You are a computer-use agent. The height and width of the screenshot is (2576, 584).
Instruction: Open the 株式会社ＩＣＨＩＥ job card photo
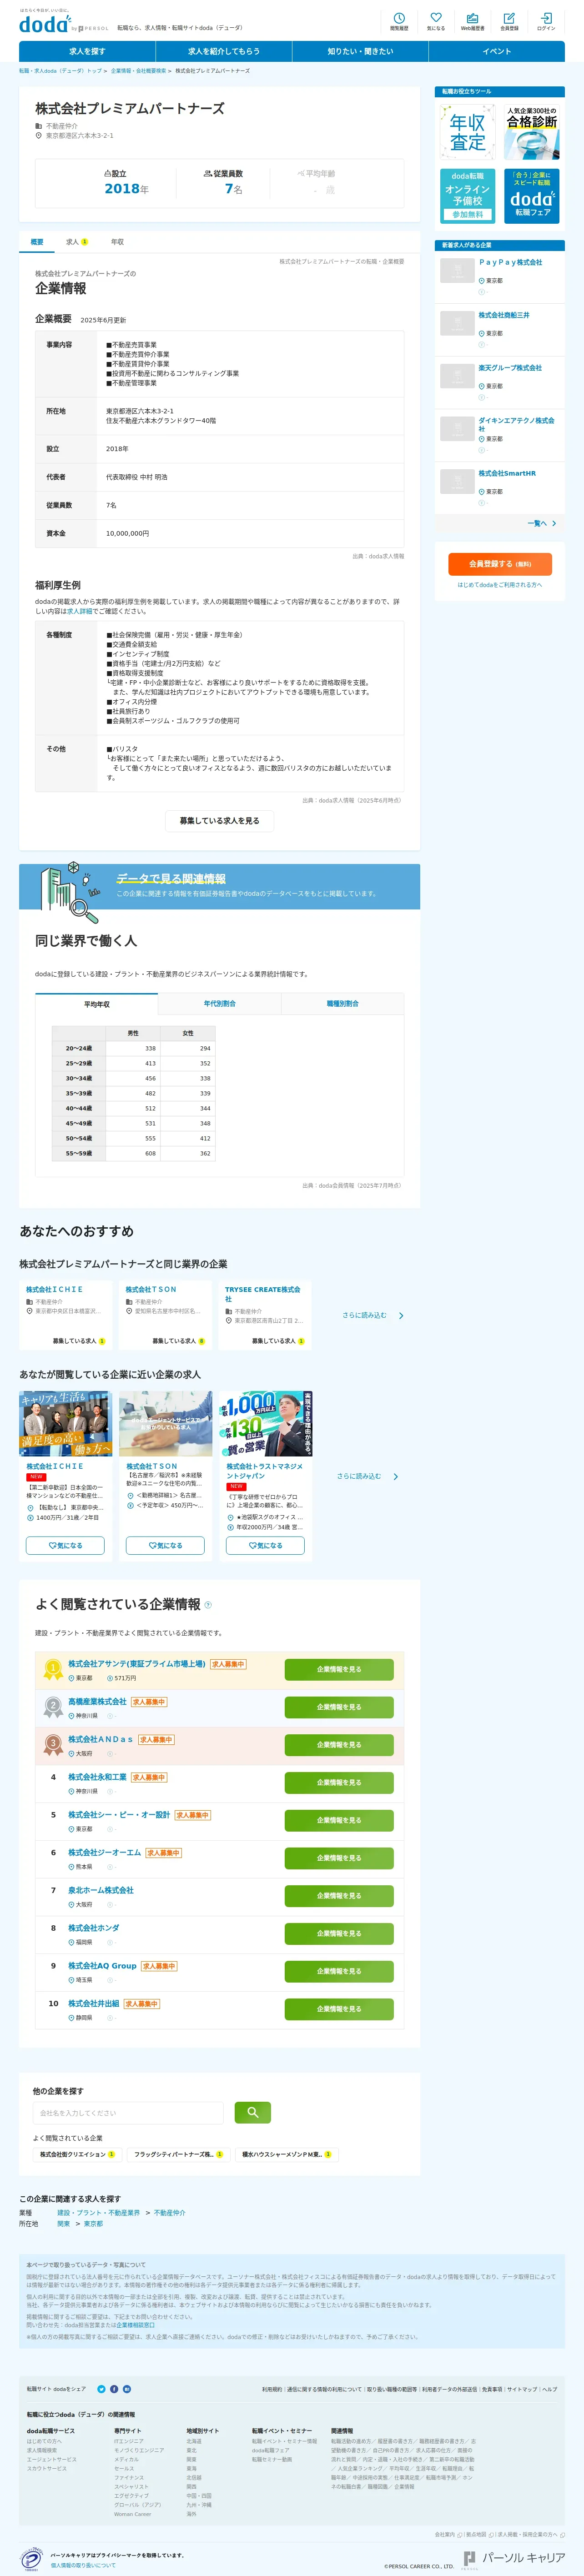65,1424
